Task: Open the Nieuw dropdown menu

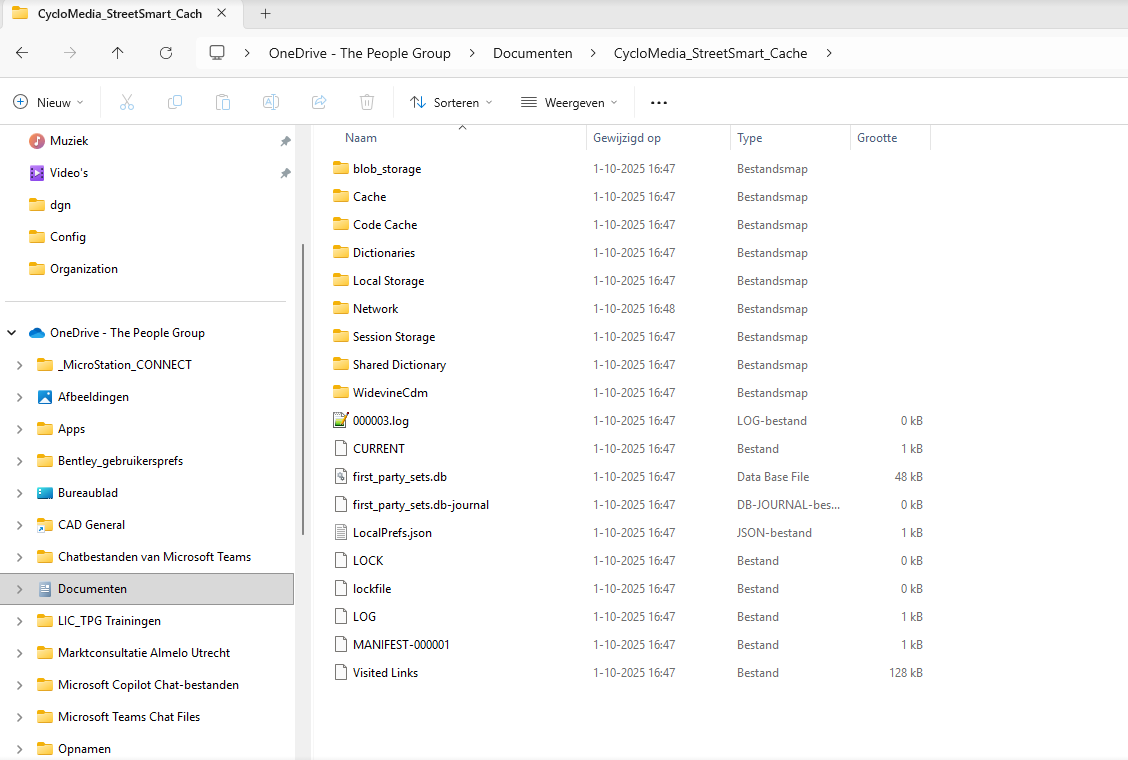Action: click(x=48, y=102)
